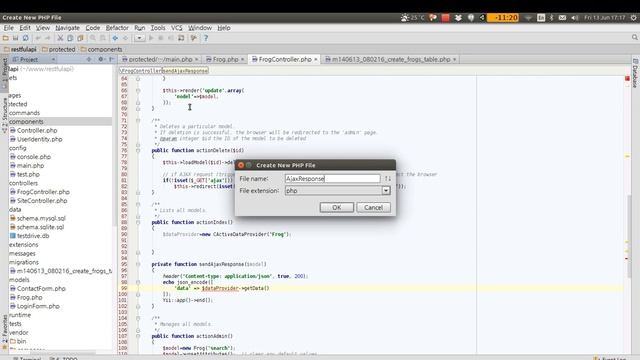Viewport: 640px width, 360px height.
Task: Open the File menu
Action: click(x=9, y=28)
